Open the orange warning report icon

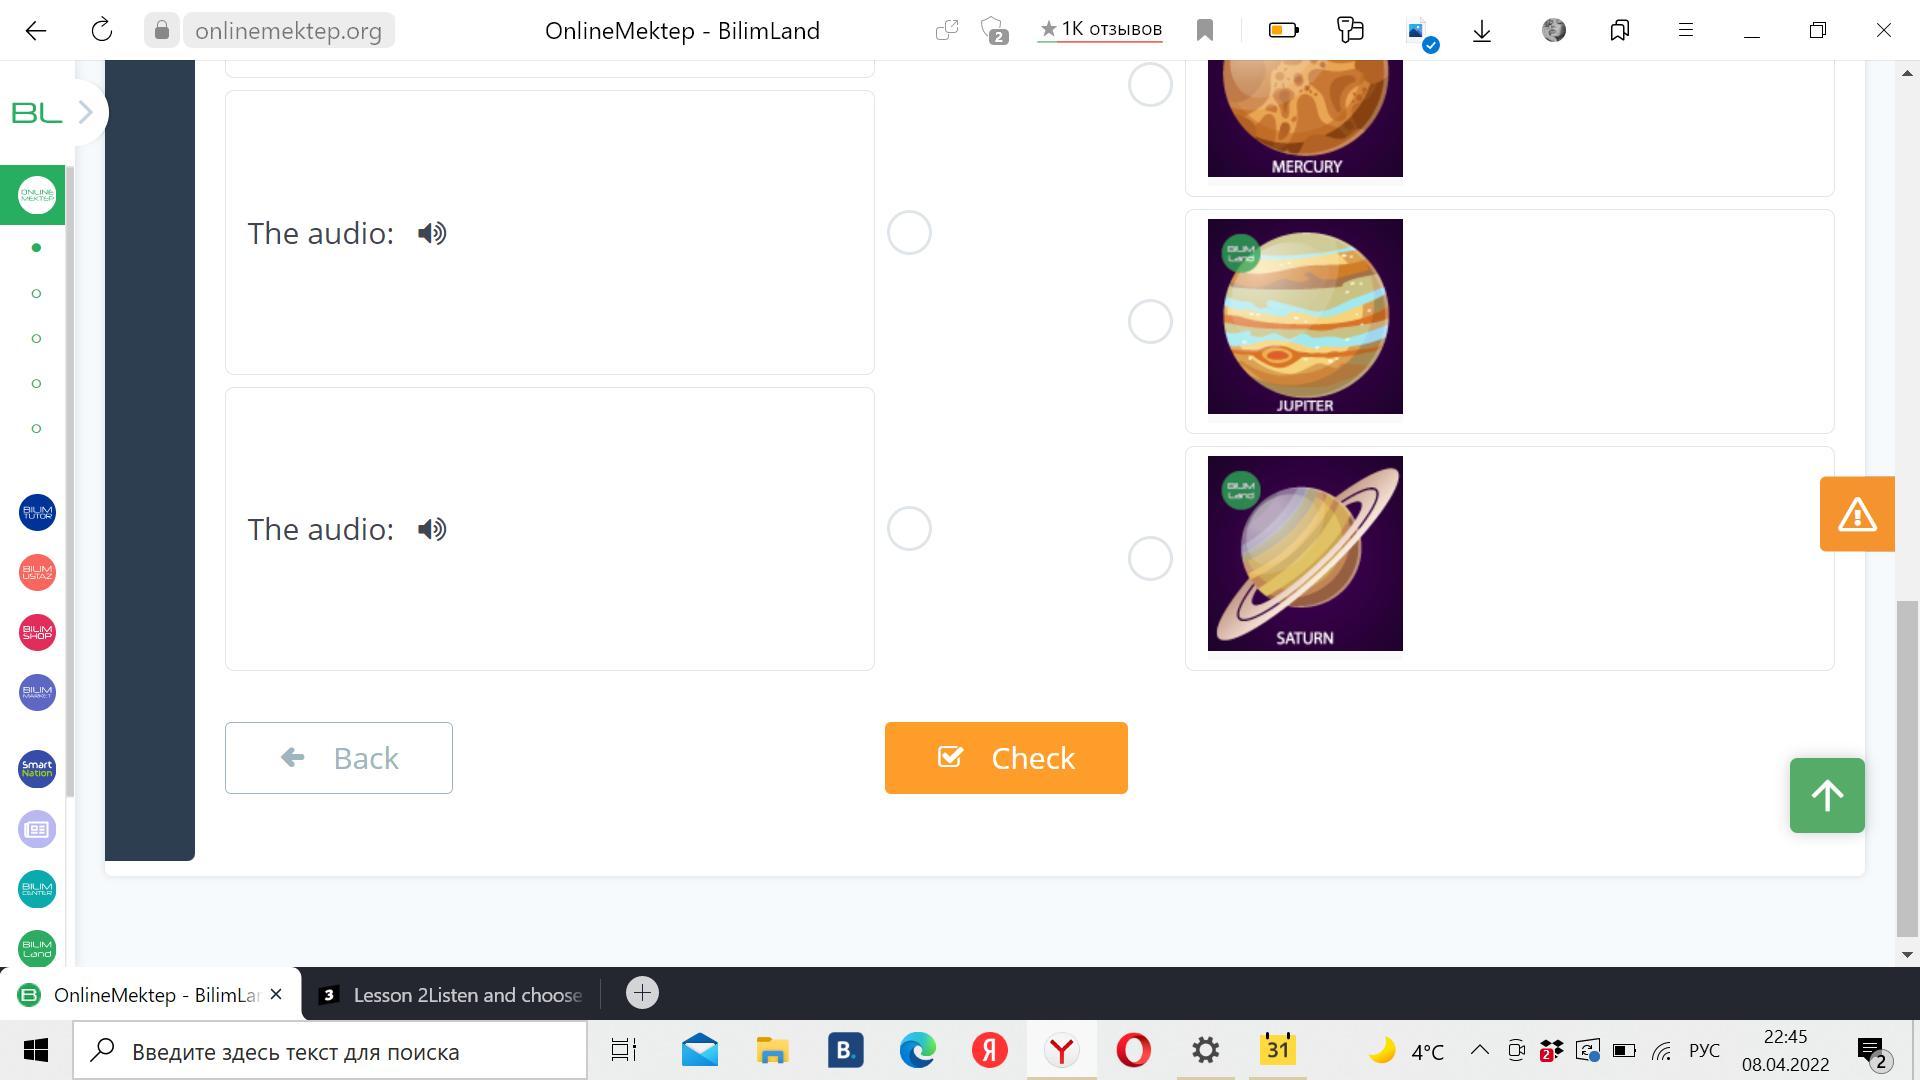coord(1857,514)
